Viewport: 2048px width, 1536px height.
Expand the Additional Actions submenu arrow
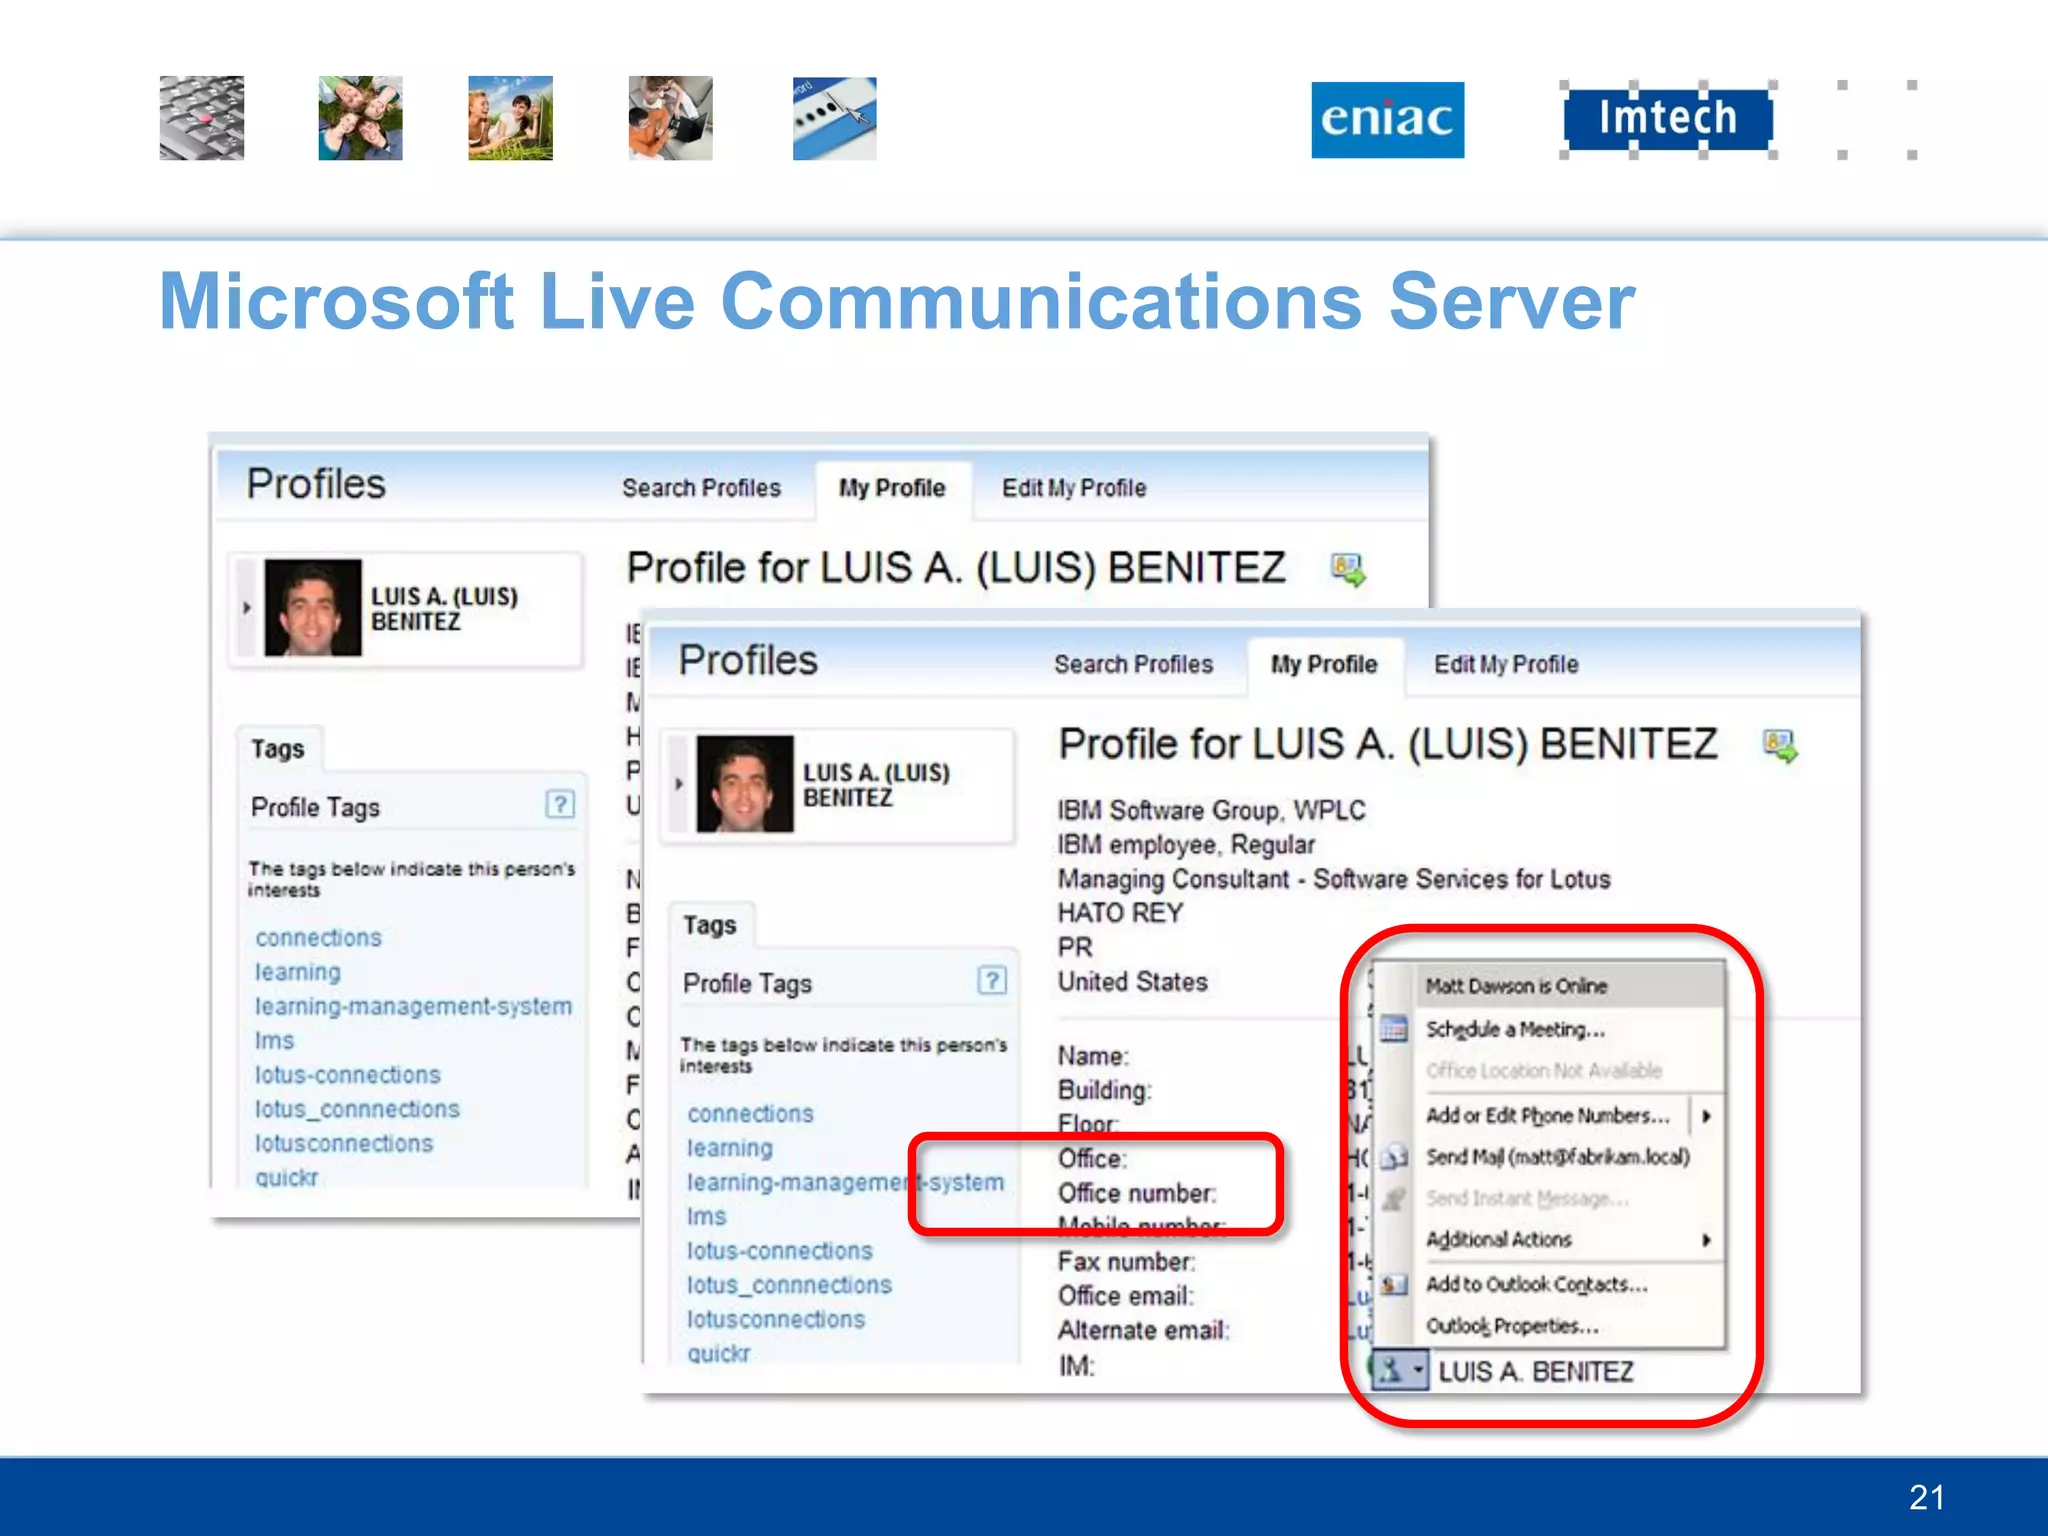click(1706, 1240)
